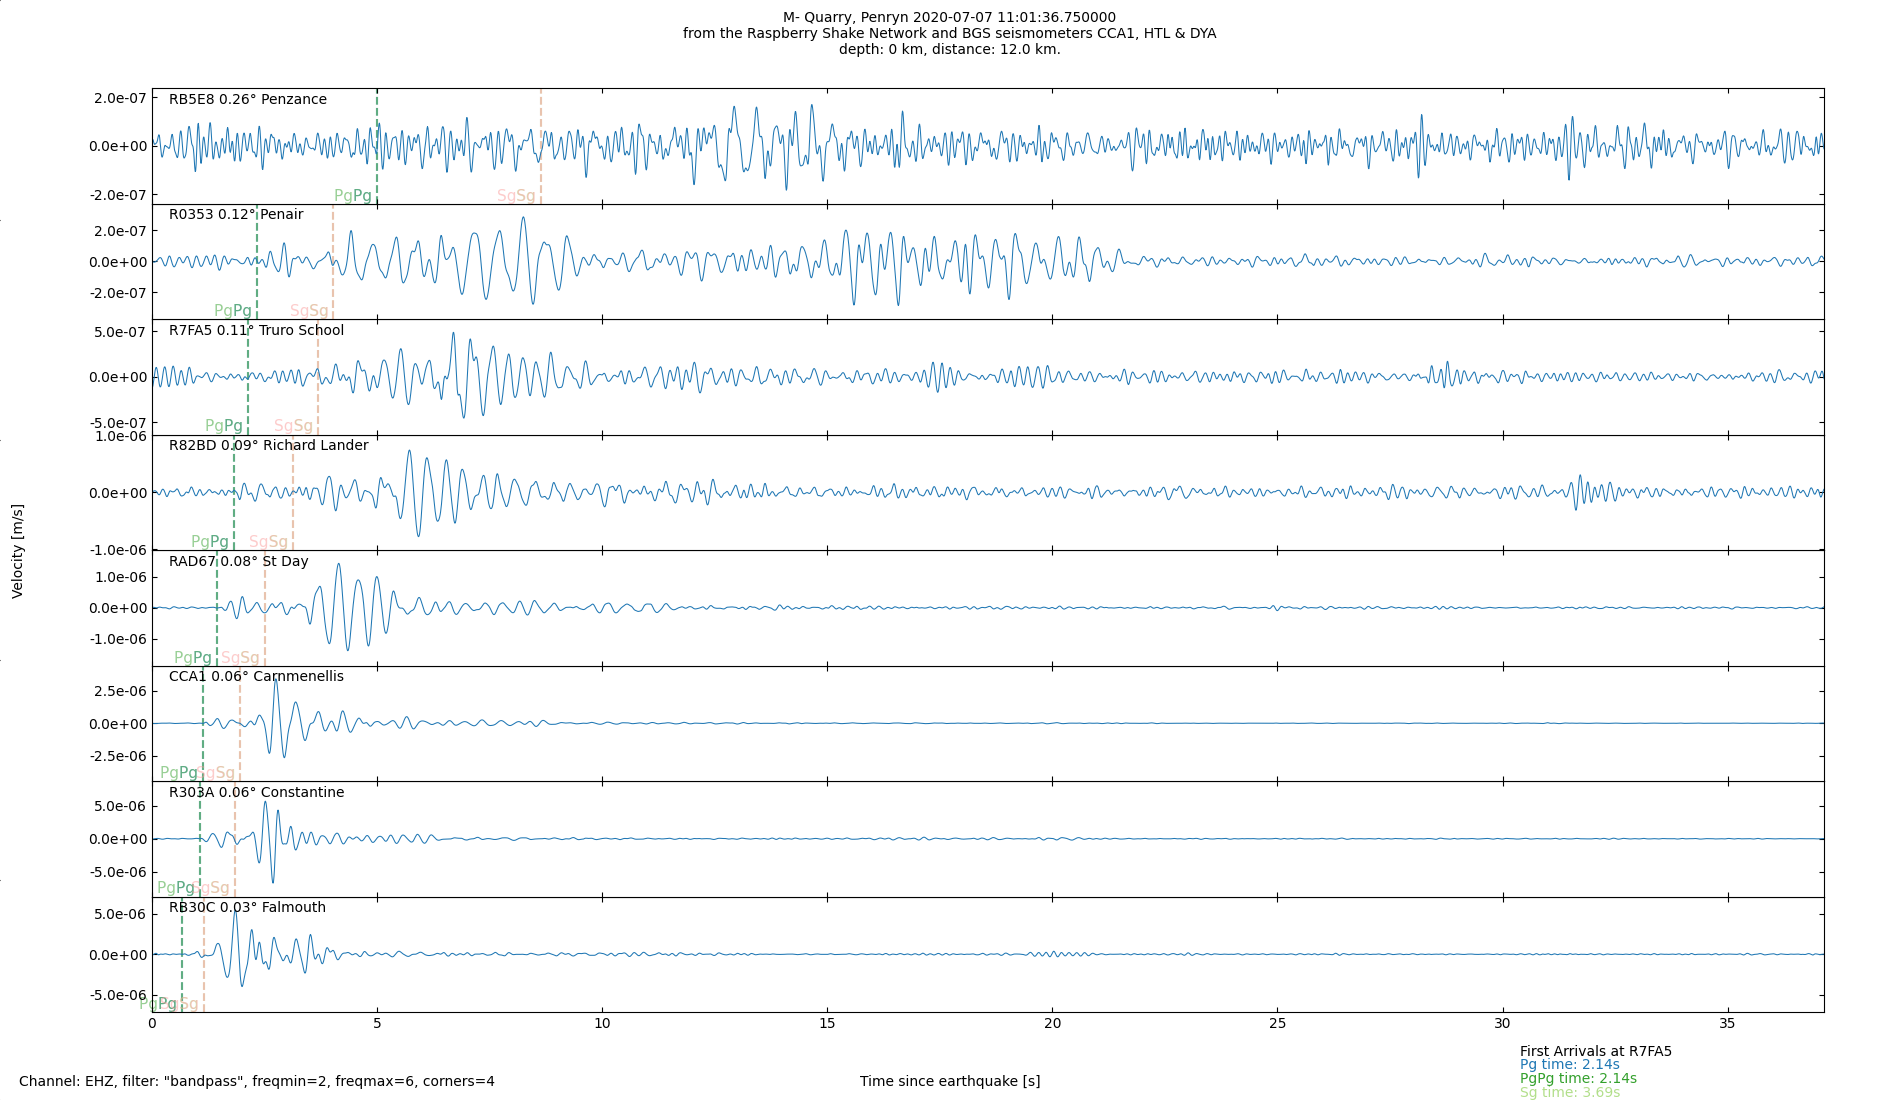
Task: Click the pink Sg dashed marker in the Penzance panel
Action: (541, 146)
